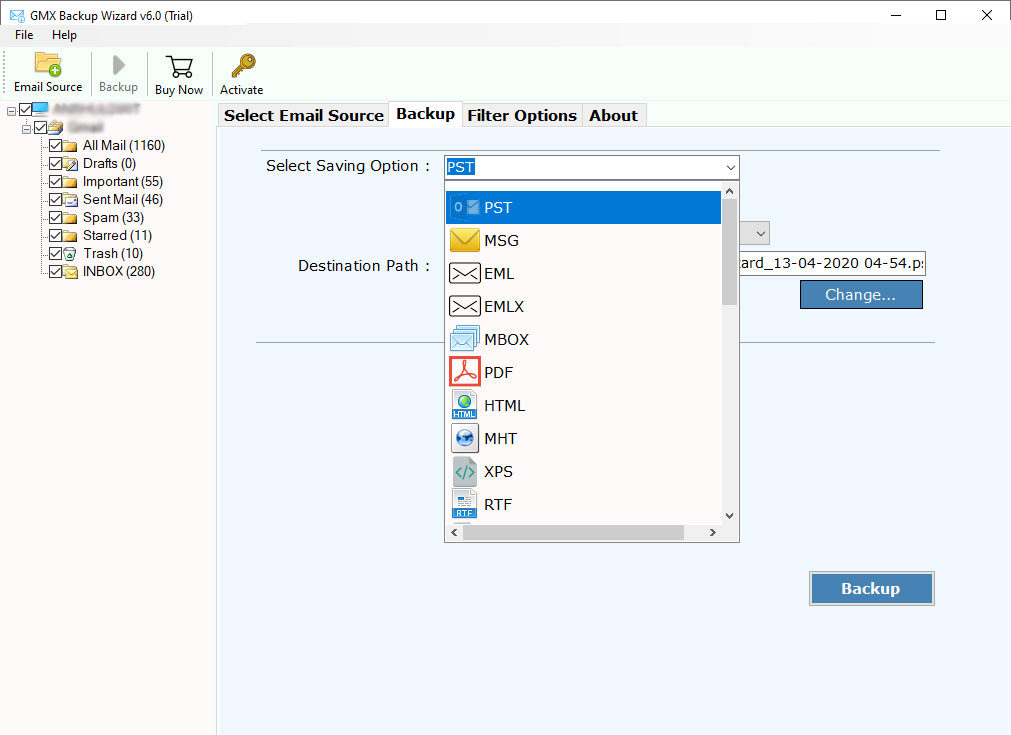Switch to Filter Options tab
Image resolution: width=1011 pixels, height=735 pixels.
point(522,115)
